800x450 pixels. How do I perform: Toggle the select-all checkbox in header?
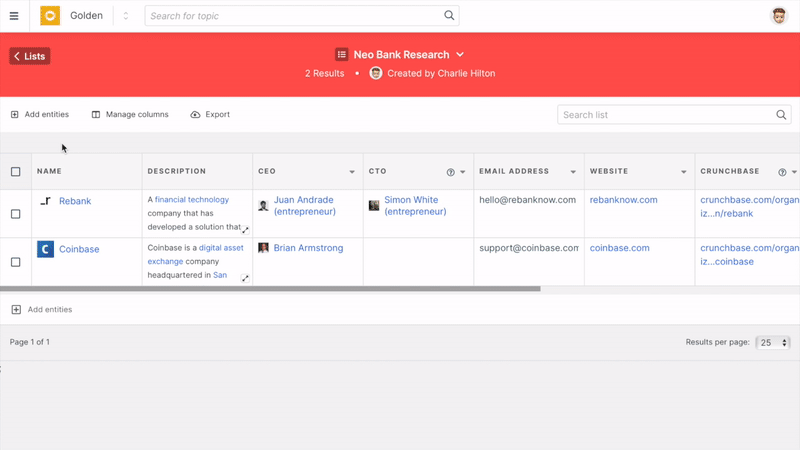(16, 171)
